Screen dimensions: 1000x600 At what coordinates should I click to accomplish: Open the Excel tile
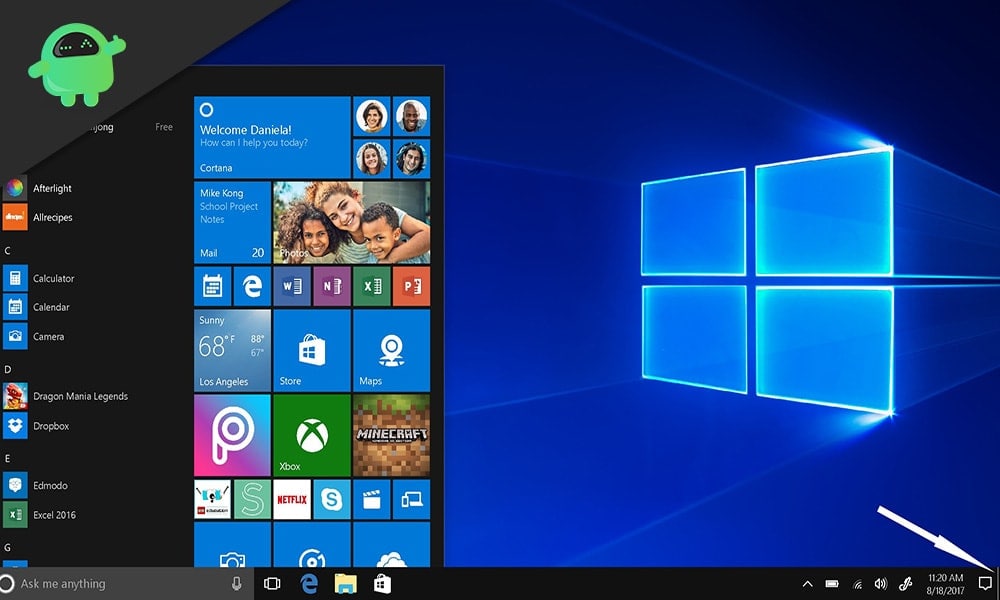pos(371,286)
